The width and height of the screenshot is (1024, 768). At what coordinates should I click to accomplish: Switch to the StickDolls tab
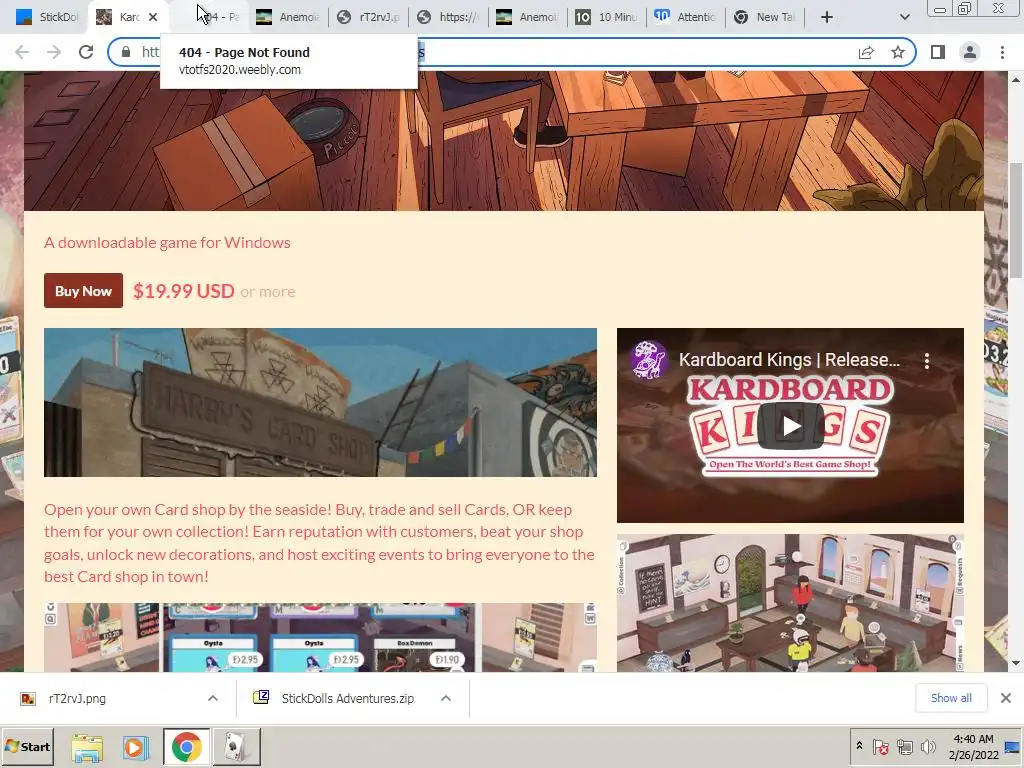click(47, 18)
